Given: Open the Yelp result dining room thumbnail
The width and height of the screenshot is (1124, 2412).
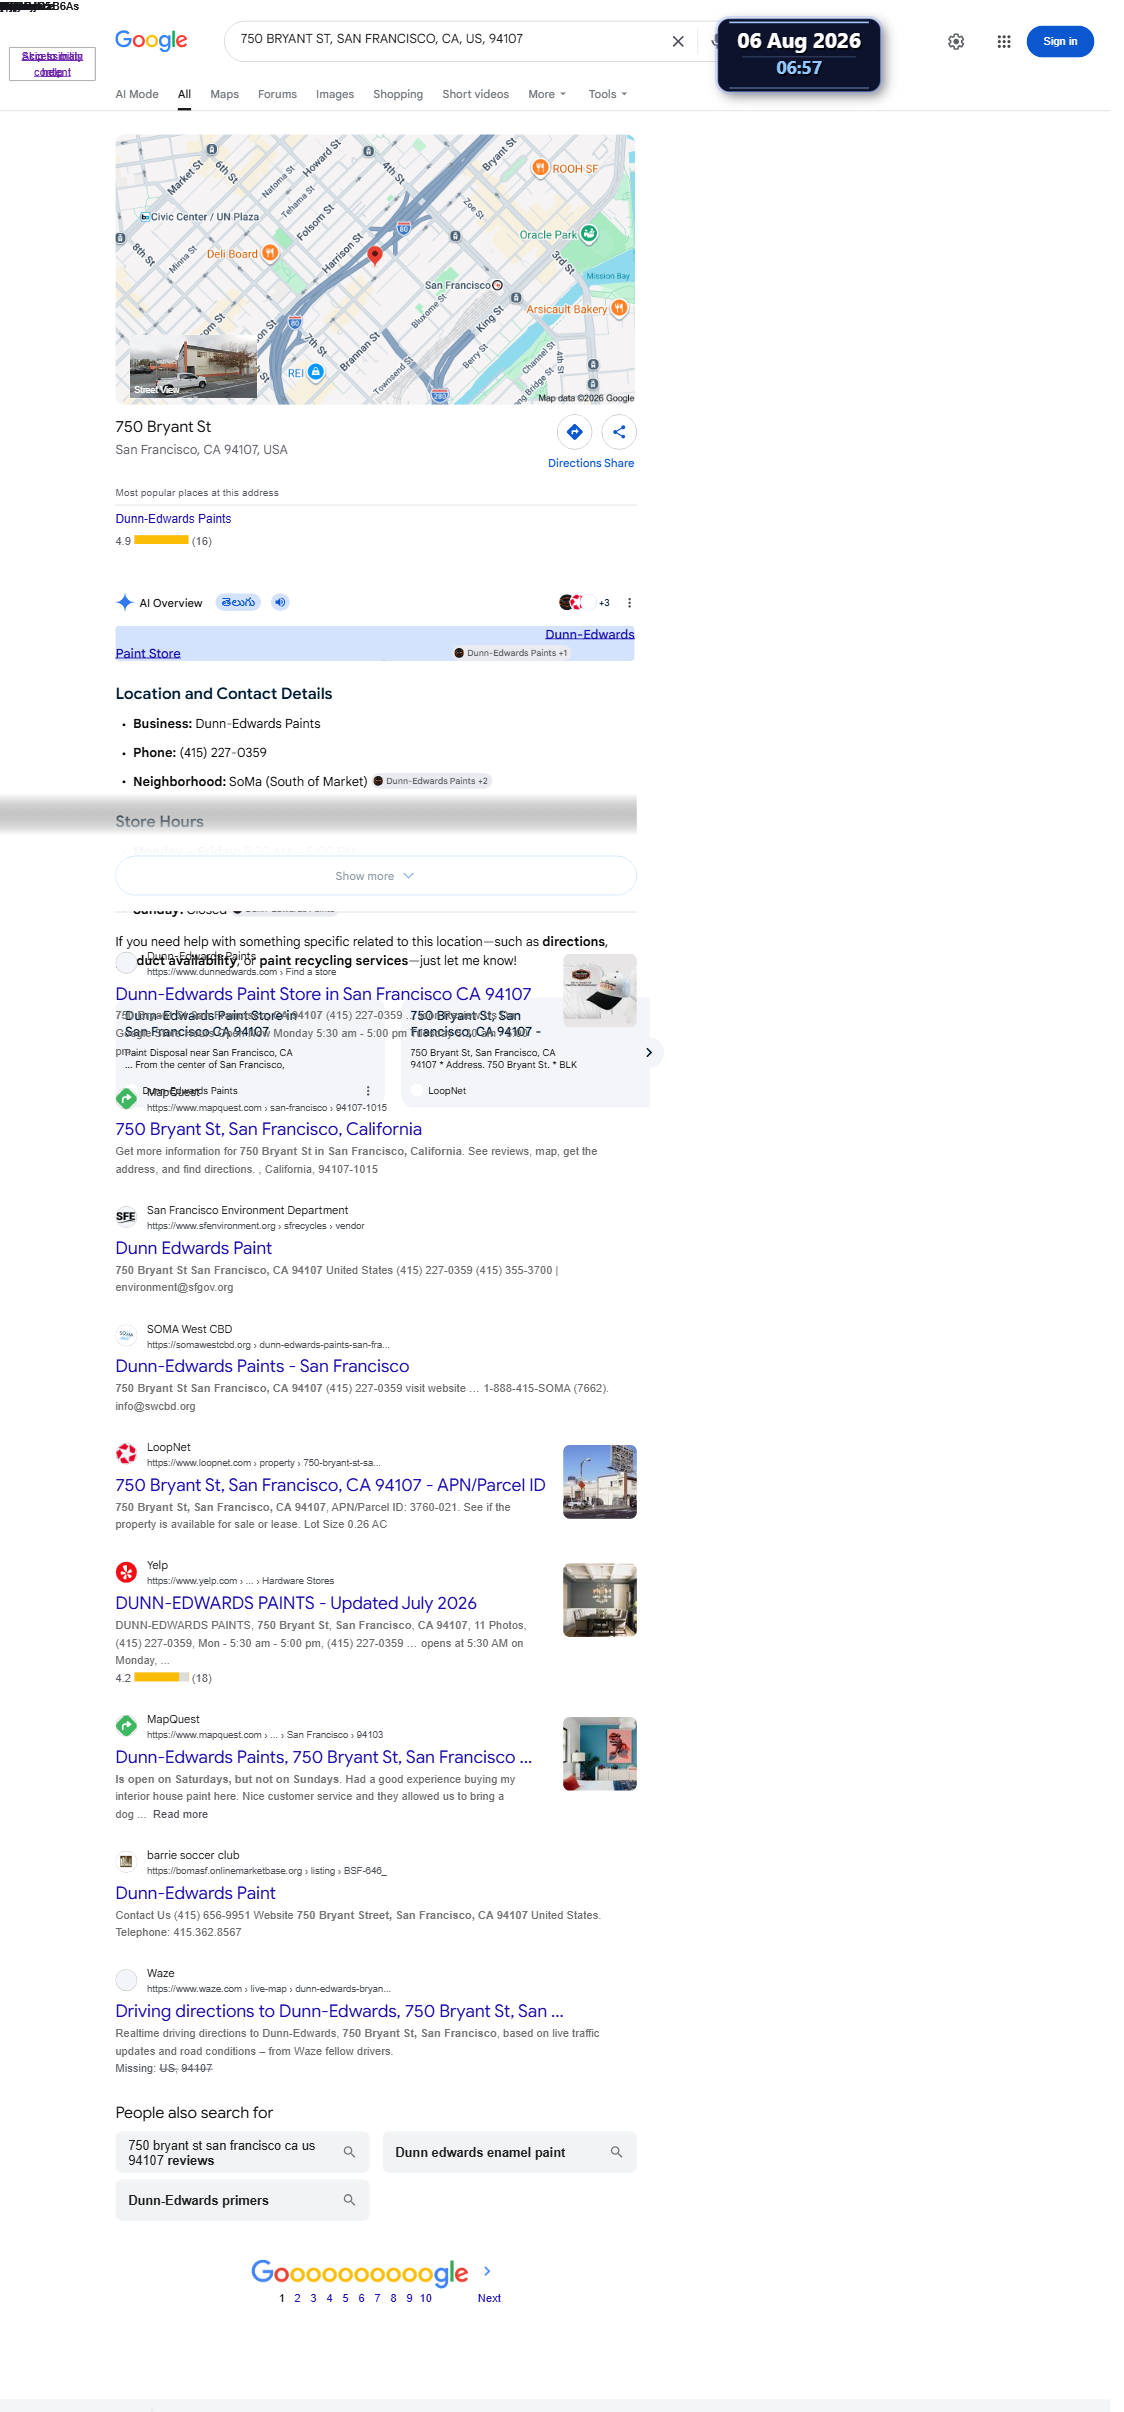Looking at the screenshot, I should click(600, 1600).
